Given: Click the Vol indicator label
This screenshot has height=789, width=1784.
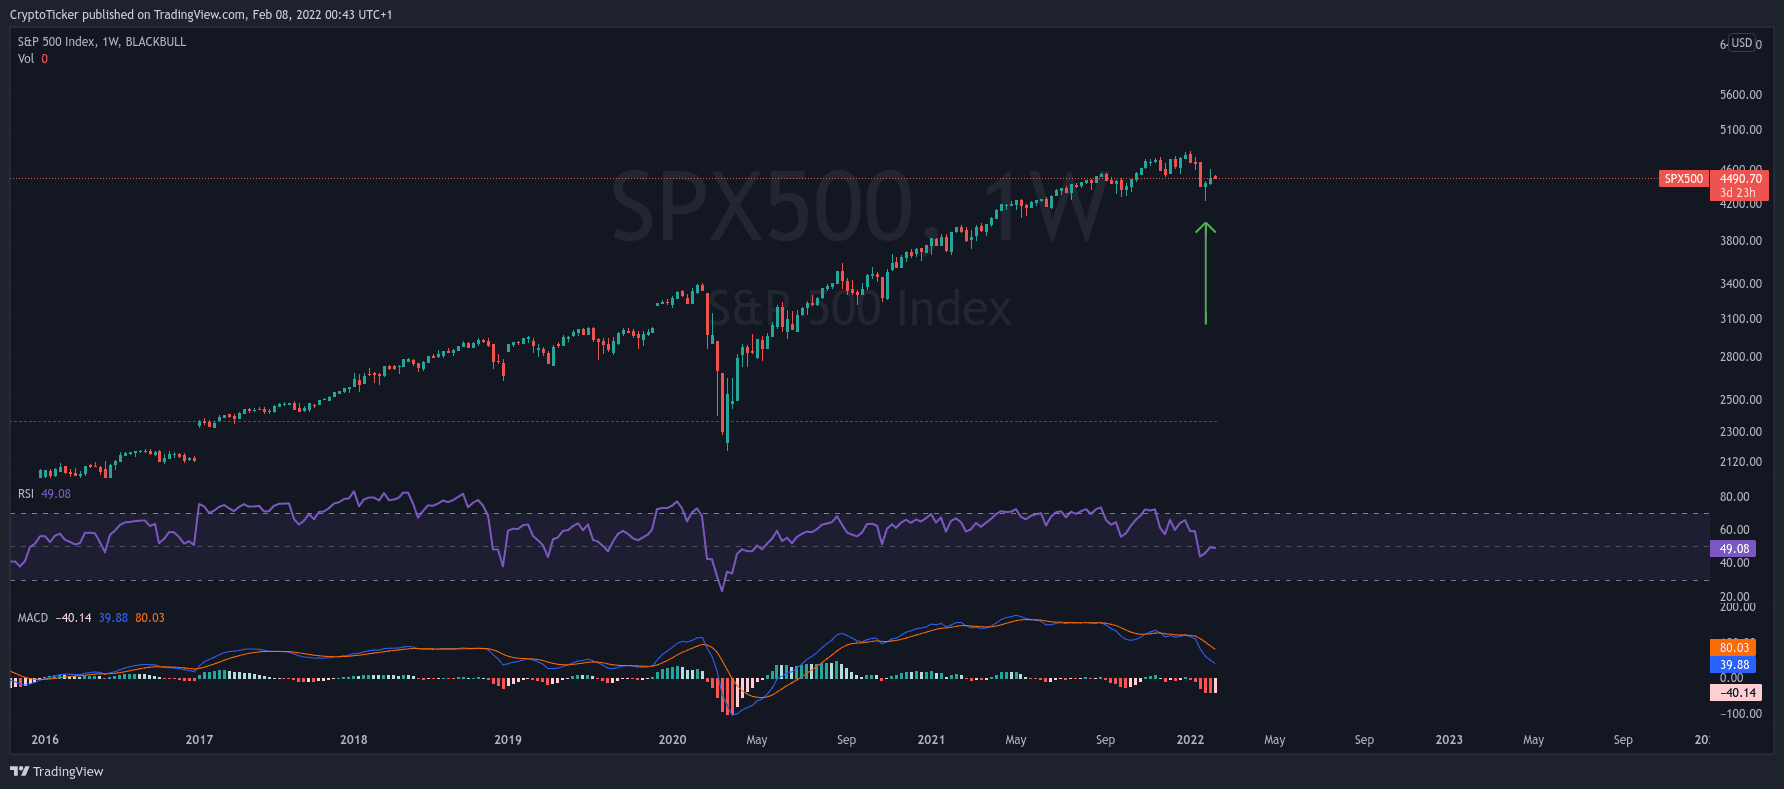Looking at the screenshot, I should point(26,59).
